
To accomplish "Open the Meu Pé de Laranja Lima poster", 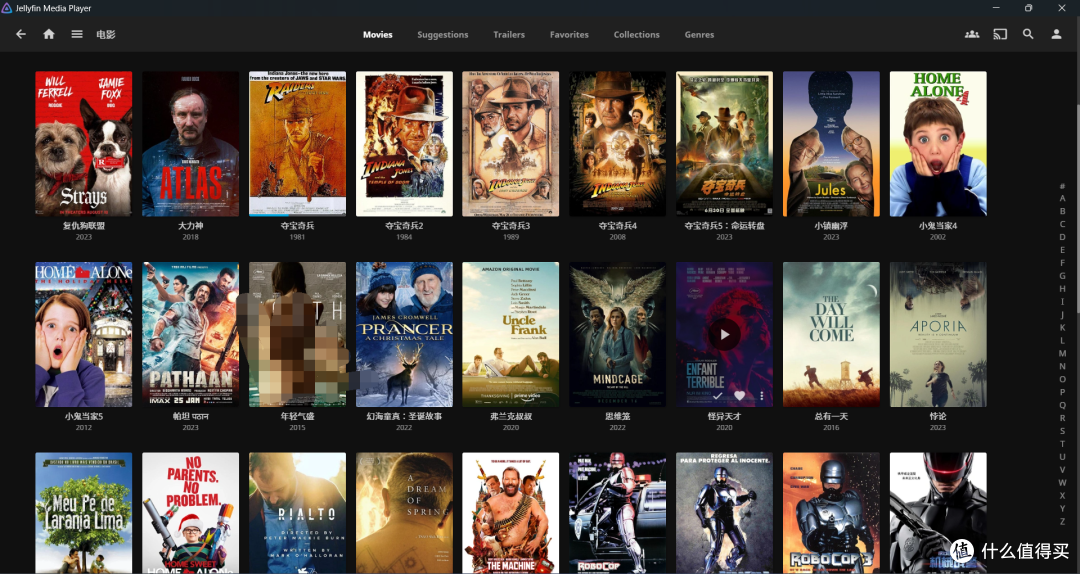I will [83, 513].
